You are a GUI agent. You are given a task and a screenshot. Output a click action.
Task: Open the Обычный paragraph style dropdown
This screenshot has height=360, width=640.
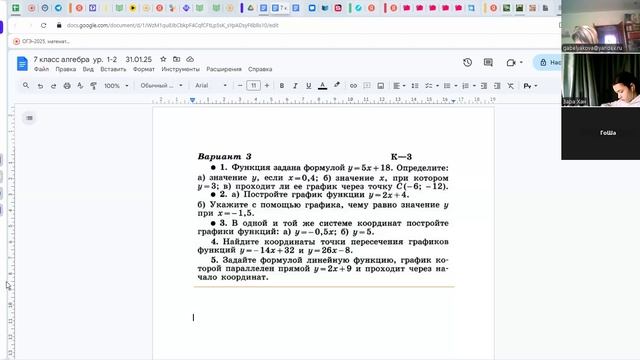[161, 85]
